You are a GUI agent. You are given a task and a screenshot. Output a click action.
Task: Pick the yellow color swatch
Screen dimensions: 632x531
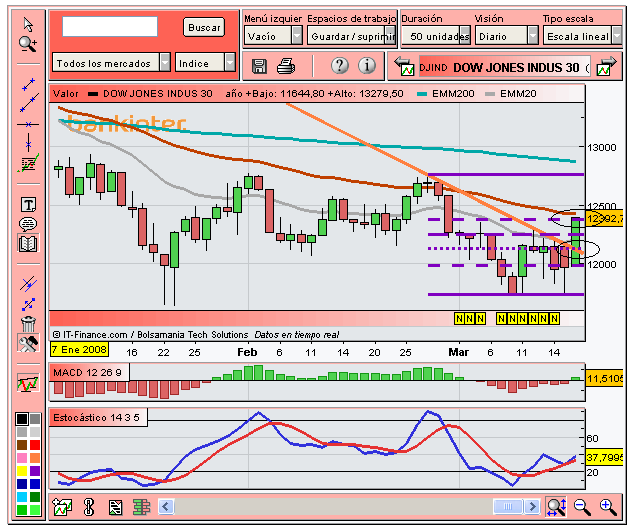22,471
